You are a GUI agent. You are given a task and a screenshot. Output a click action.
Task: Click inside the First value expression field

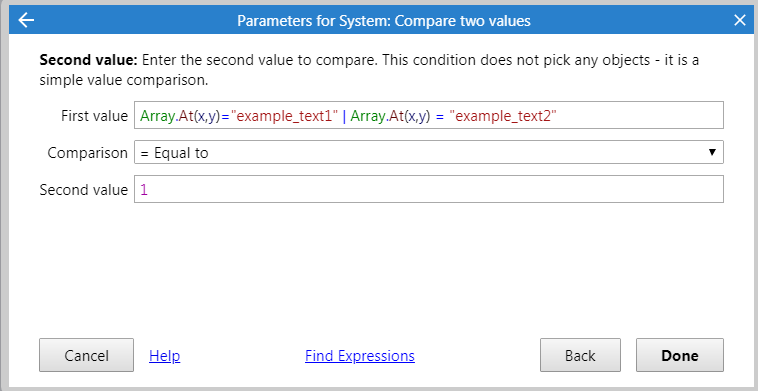pyautogui.click(x=429, y=115)
